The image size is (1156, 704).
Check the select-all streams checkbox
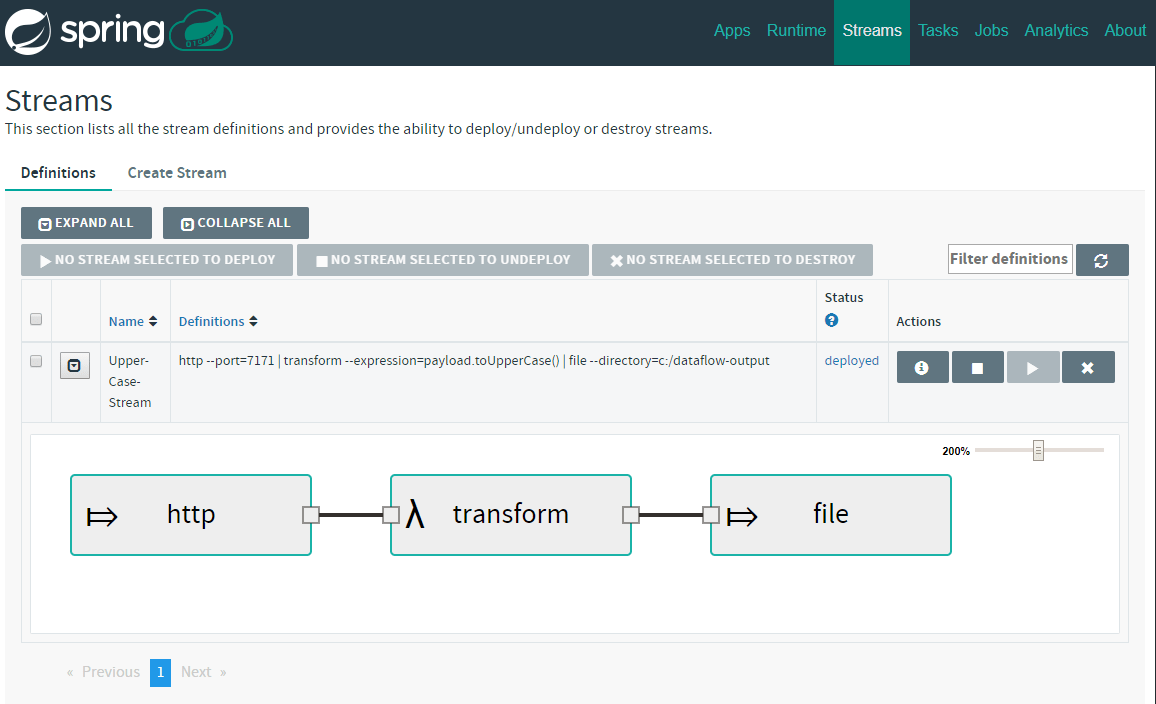click(36, 318)
